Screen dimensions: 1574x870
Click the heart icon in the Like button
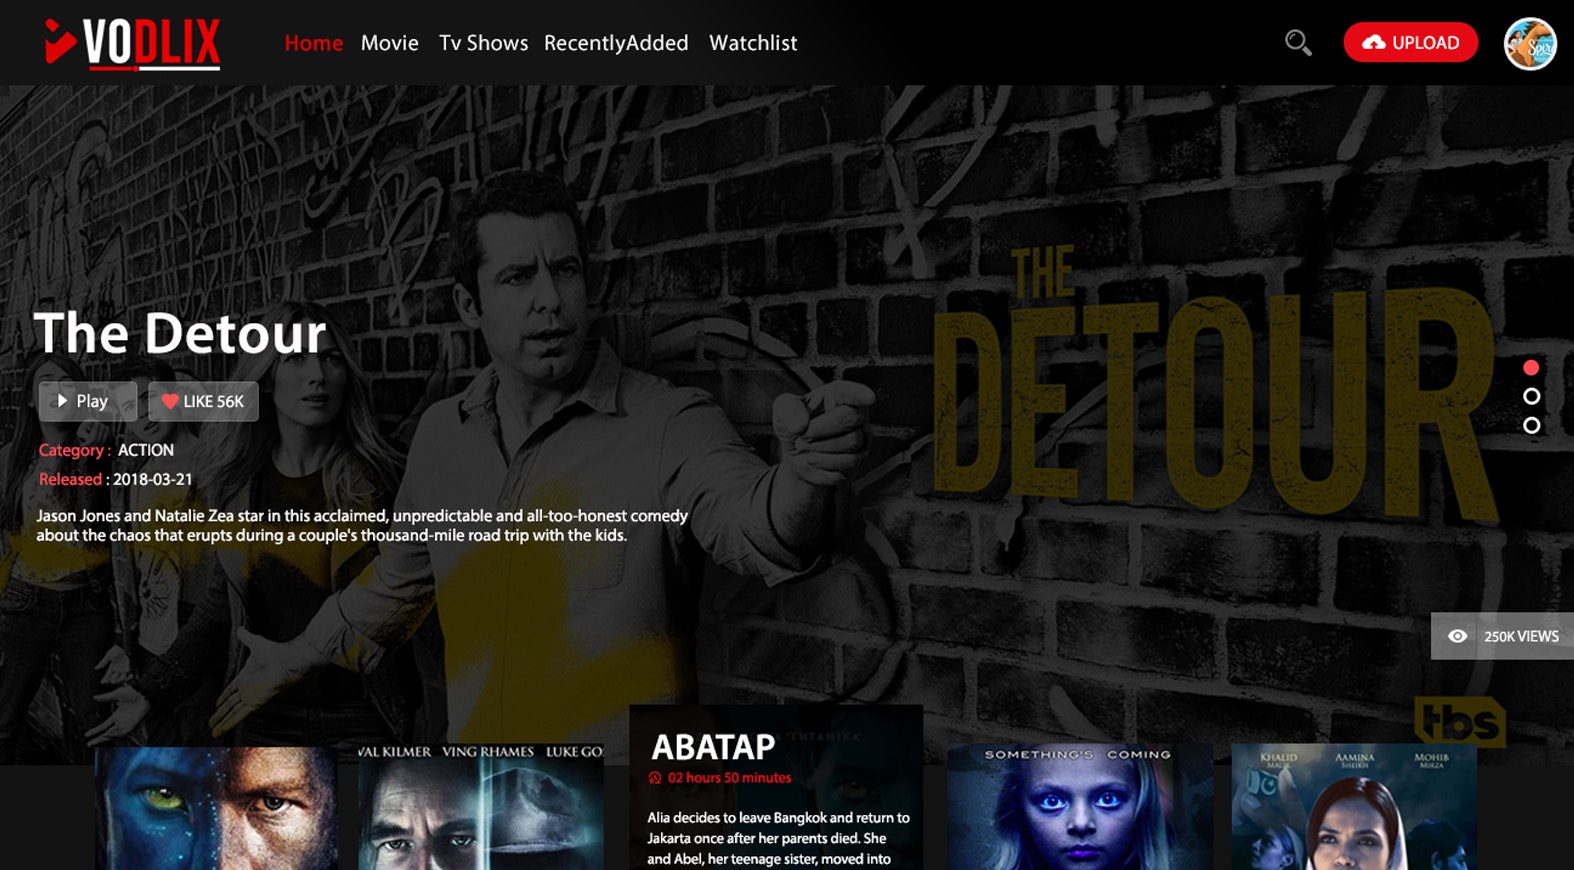(x=170, y=401)
